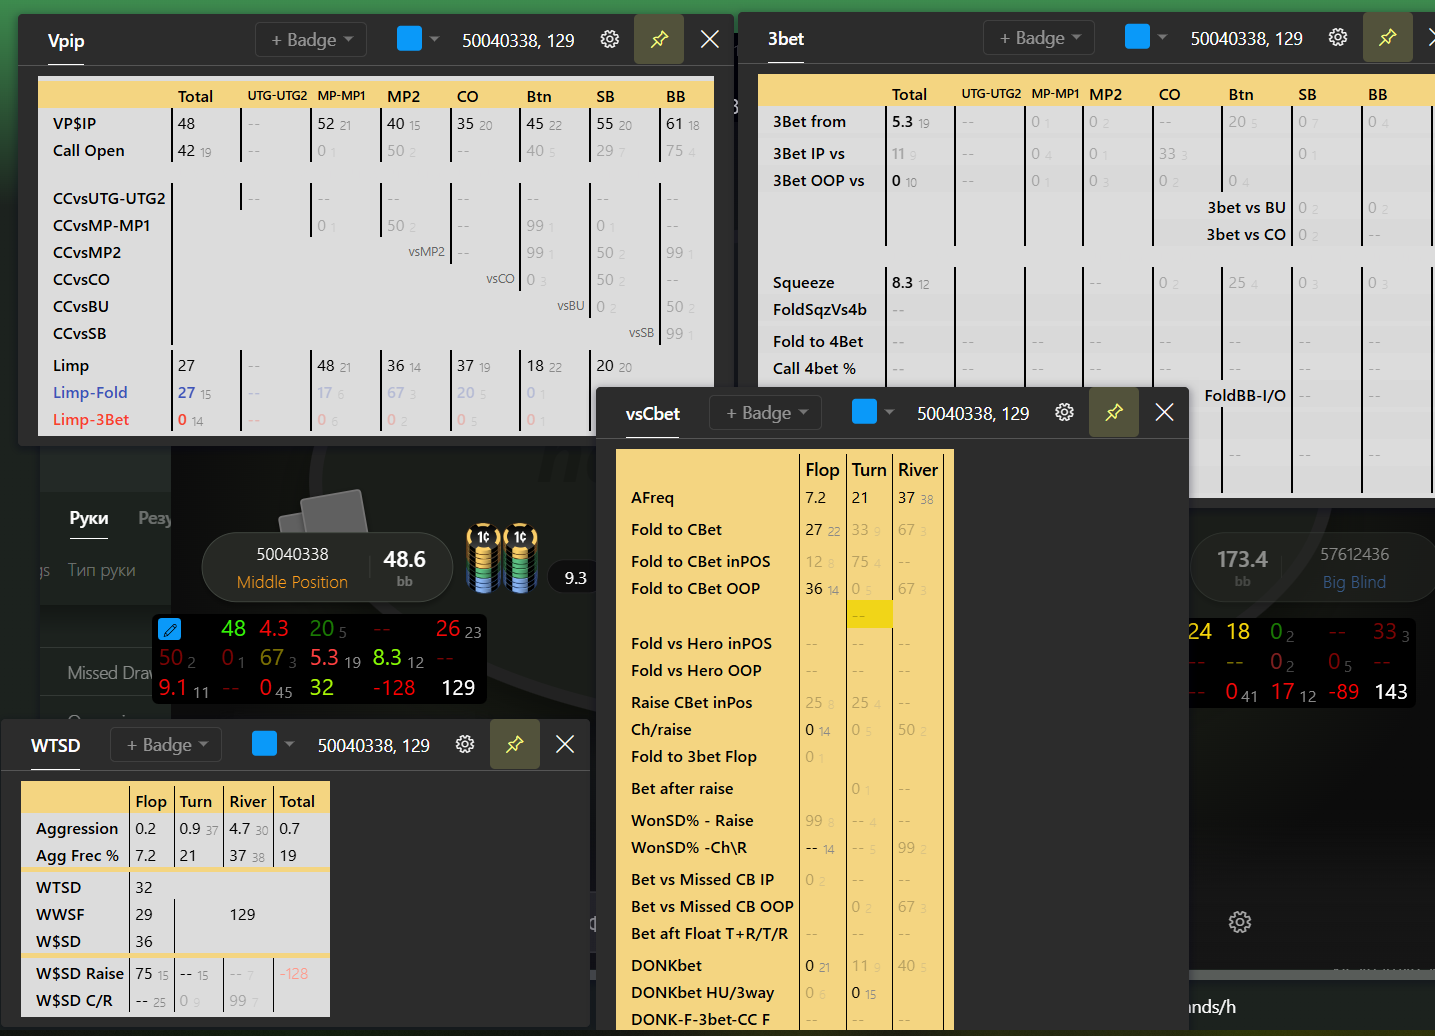This screenshot has width=1435, height=1036.
Task: Select the vsCbet tab
Action: pyautogui.click(x=653, y=413)
